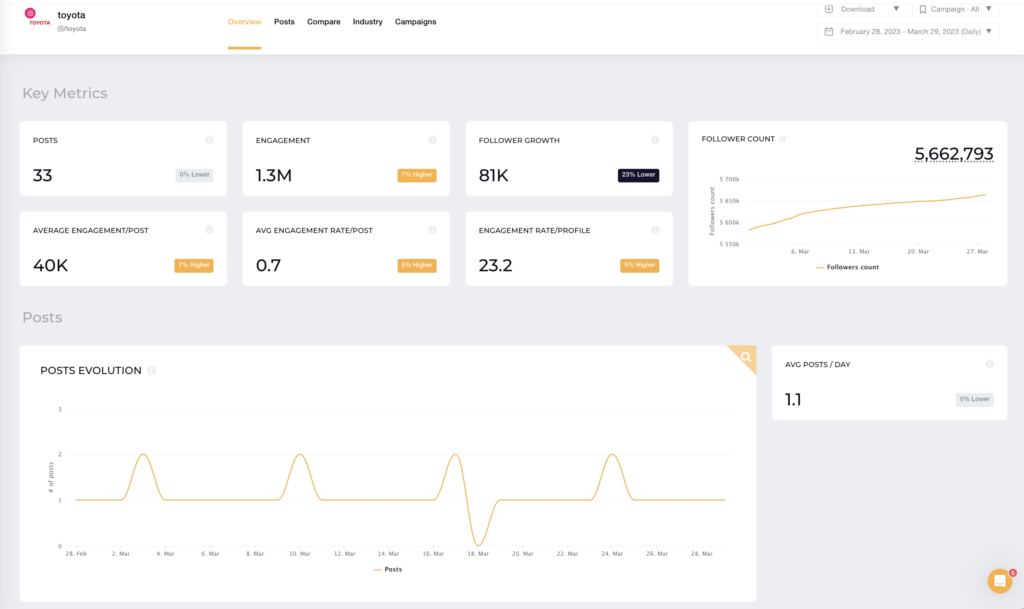The image size is (1024, 609).
Task: Click the bookmark icon next to Campaign filter
Action: (x=925, y=8)
